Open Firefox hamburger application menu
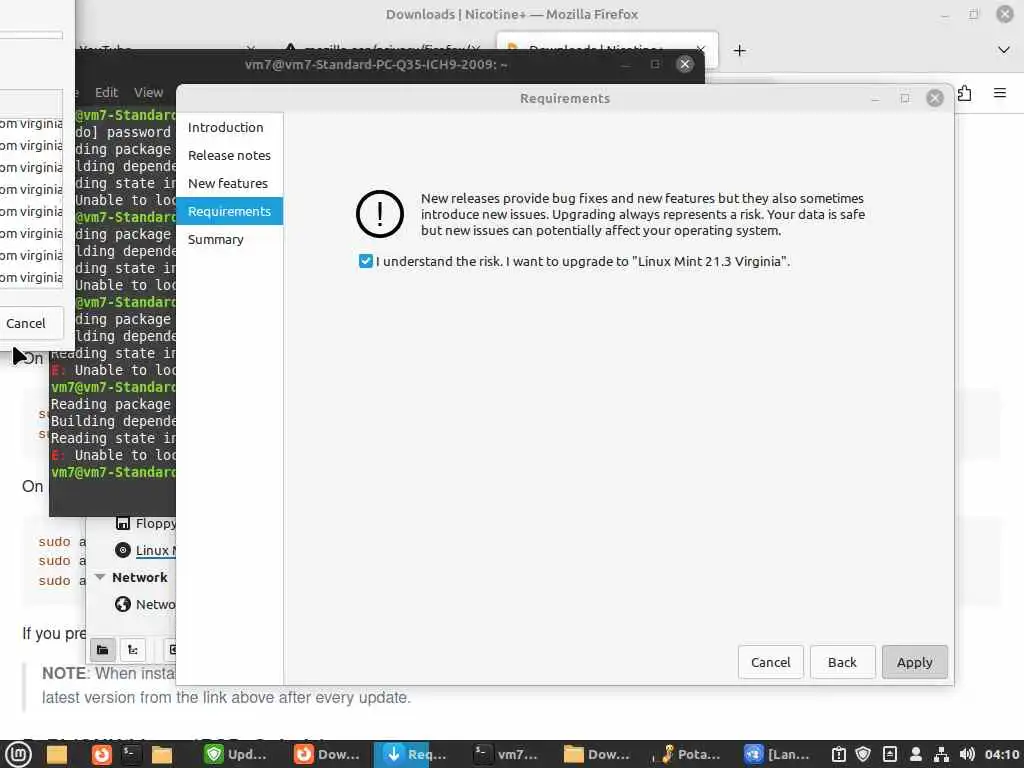Viewport: 1024px width, 768px height. [999, 93]
